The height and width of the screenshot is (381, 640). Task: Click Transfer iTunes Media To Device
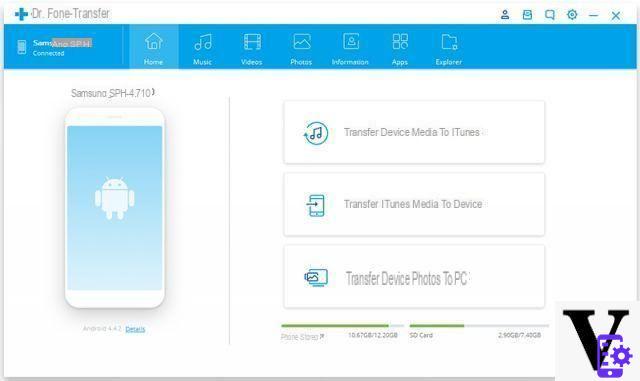coord(414,204)
